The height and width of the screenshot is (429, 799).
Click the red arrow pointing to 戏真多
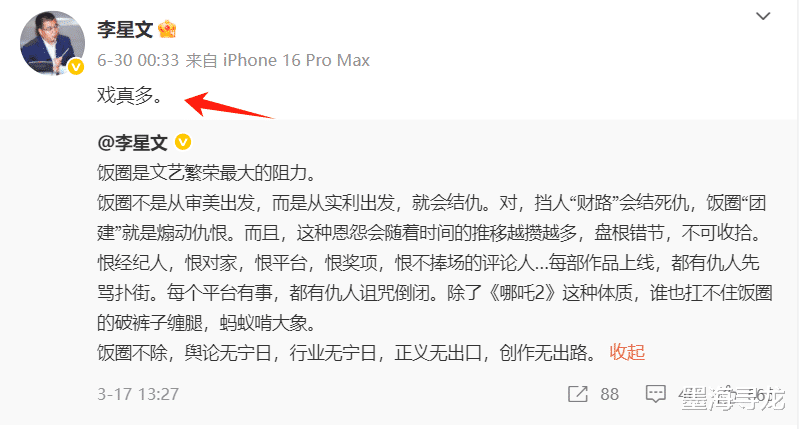click(229, 104)
